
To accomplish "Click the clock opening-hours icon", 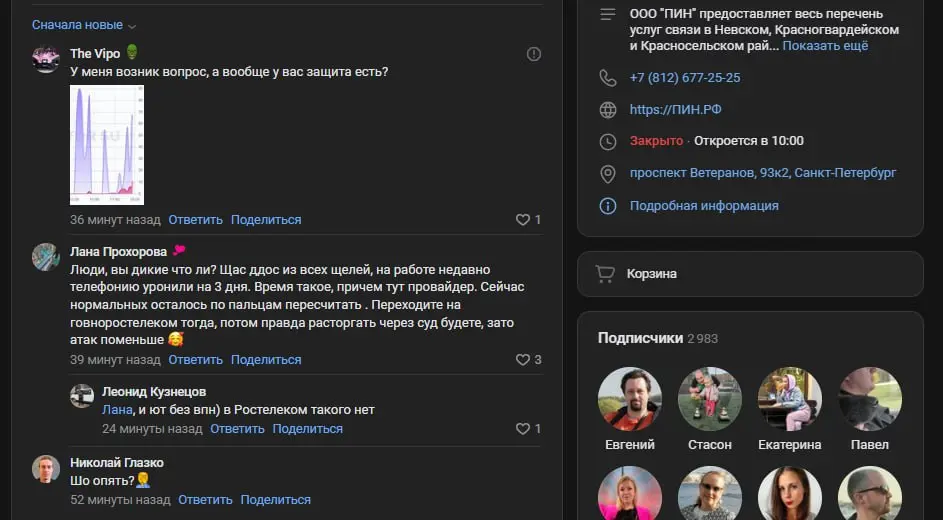I will point(608,142).
